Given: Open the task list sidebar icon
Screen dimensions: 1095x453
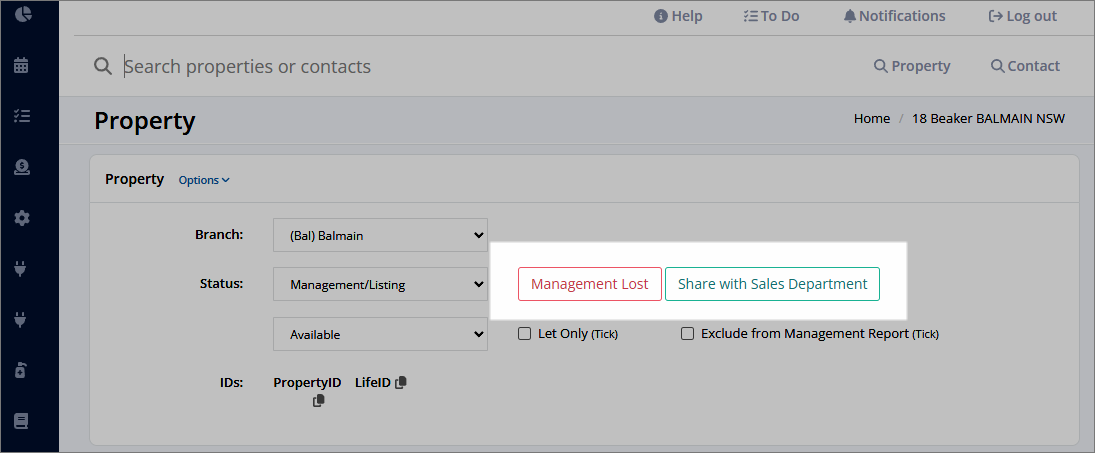Looking at the screenshot, I should click(22, 116).
